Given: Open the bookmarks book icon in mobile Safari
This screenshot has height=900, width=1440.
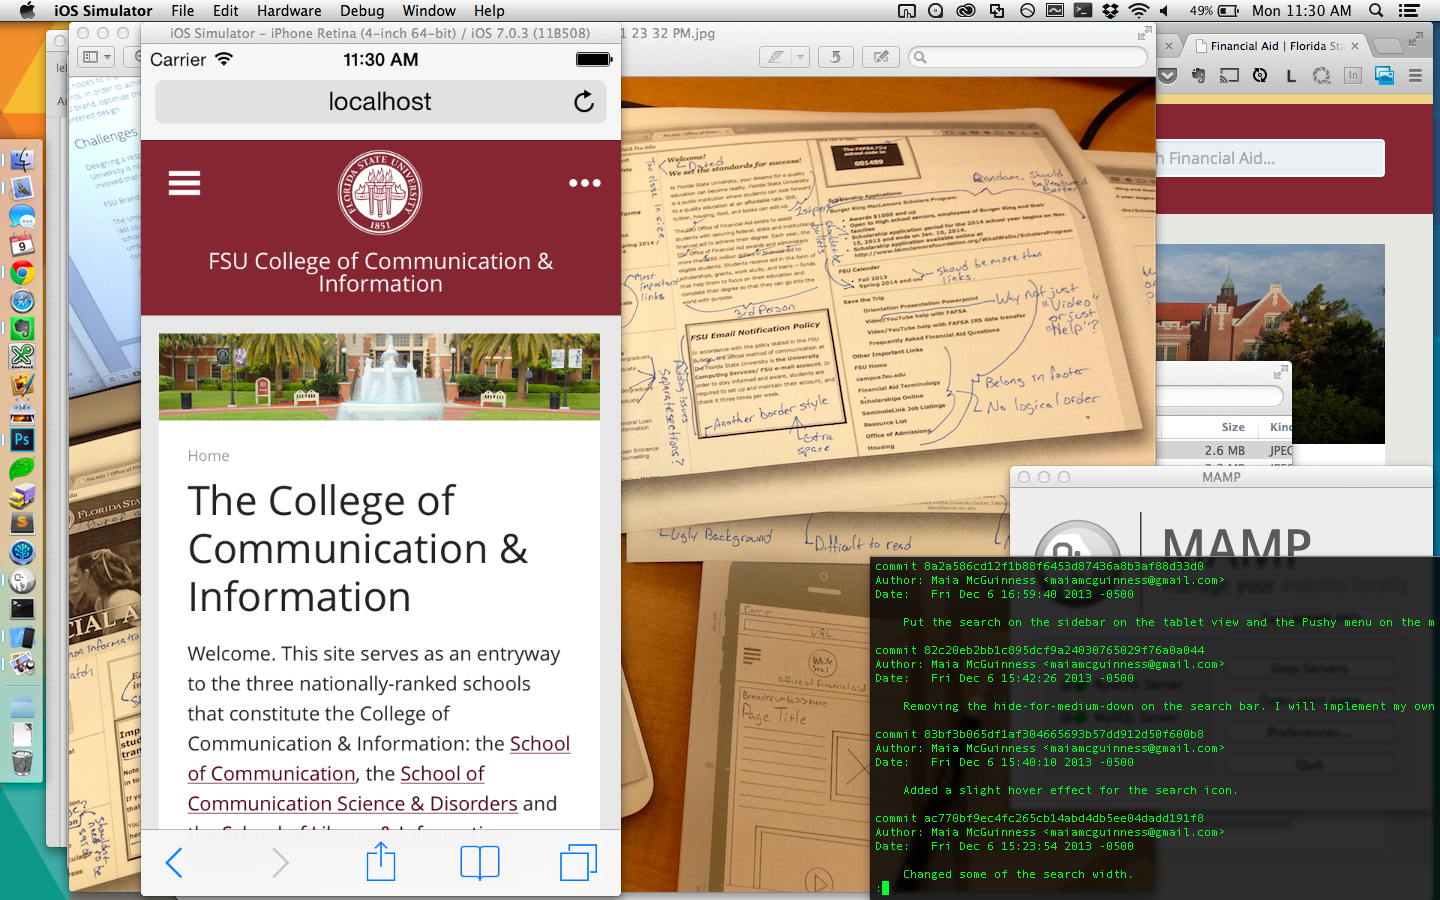Looking at the screenshot, I should tap(480, 862).
